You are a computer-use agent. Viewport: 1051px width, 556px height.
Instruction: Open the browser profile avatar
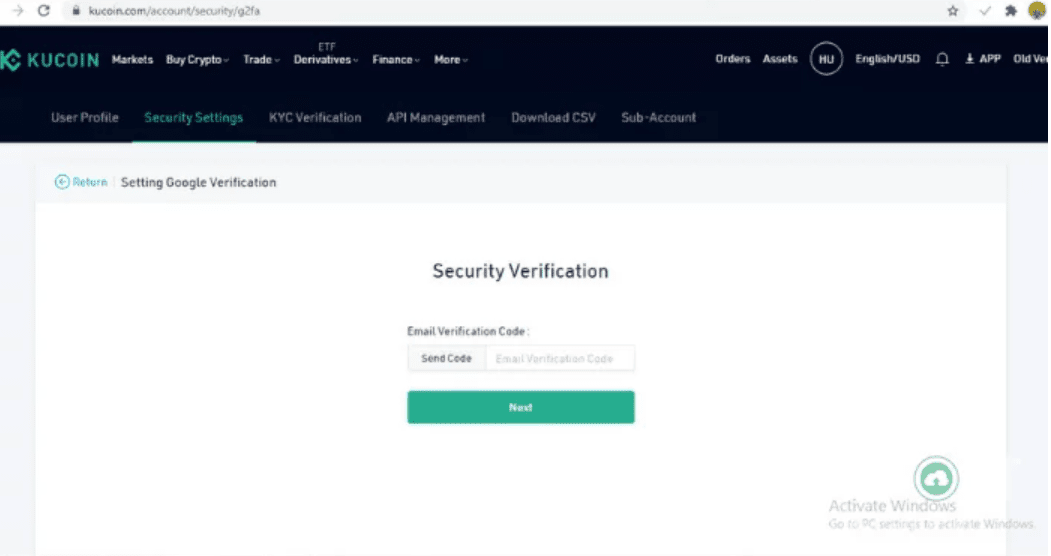point(1036,10)
